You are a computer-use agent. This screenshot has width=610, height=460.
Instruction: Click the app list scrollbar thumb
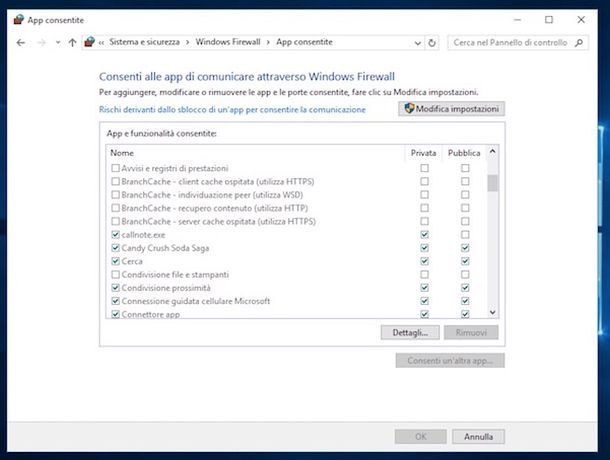point(493,183)
